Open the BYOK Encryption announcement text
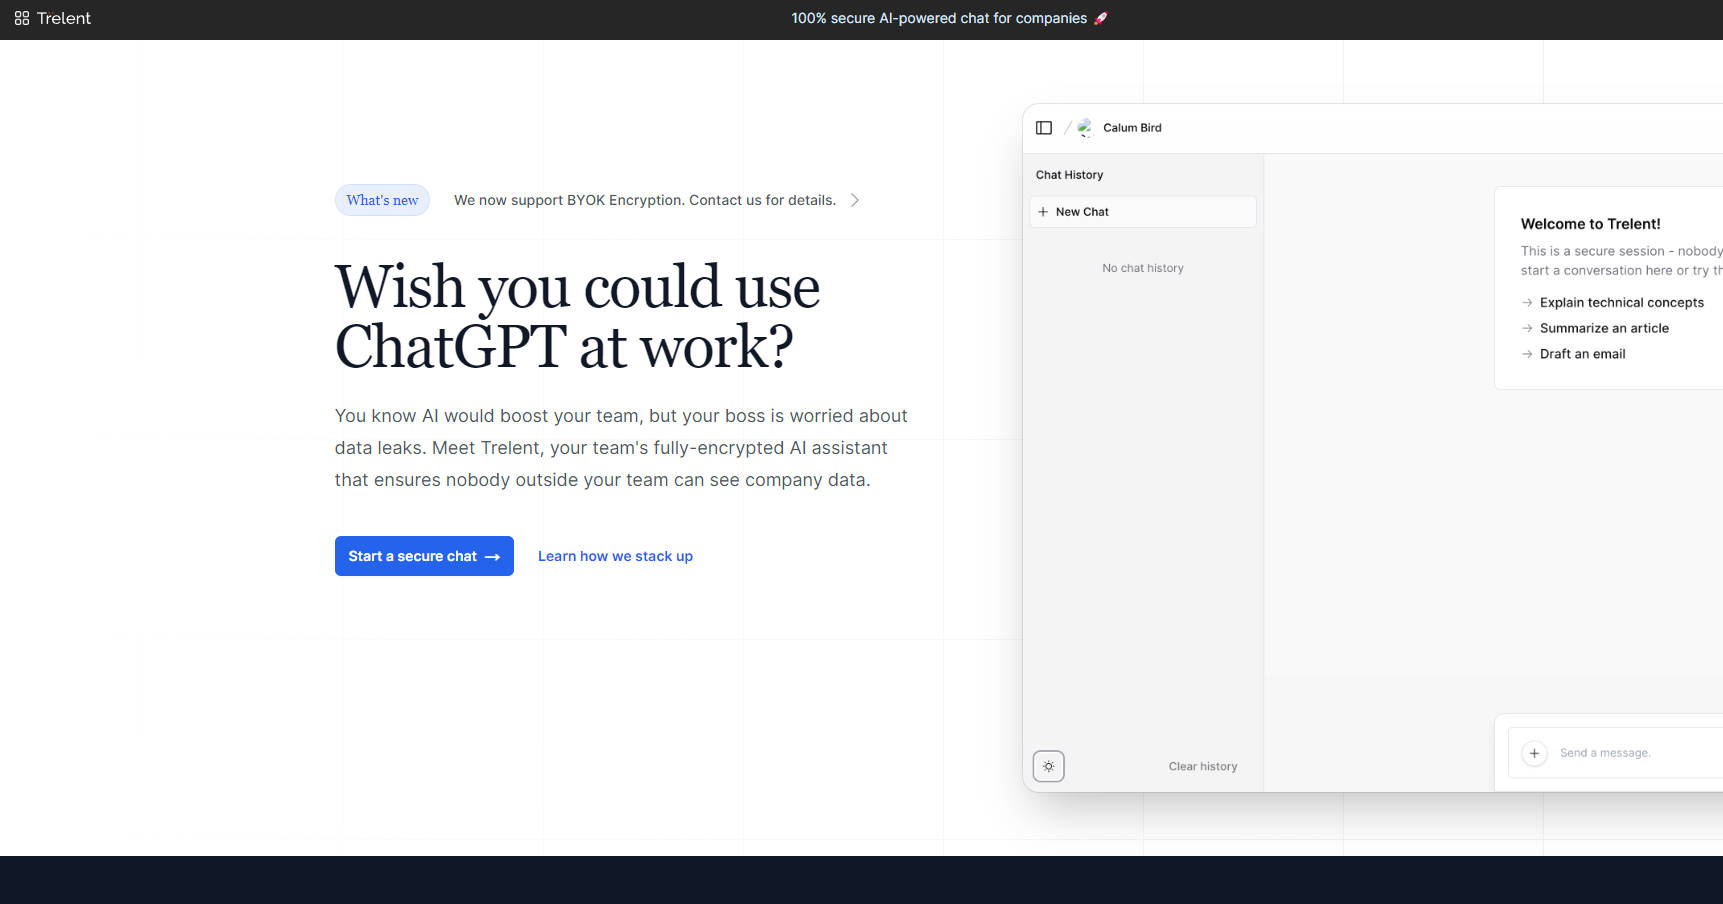 tap(644, 200)
